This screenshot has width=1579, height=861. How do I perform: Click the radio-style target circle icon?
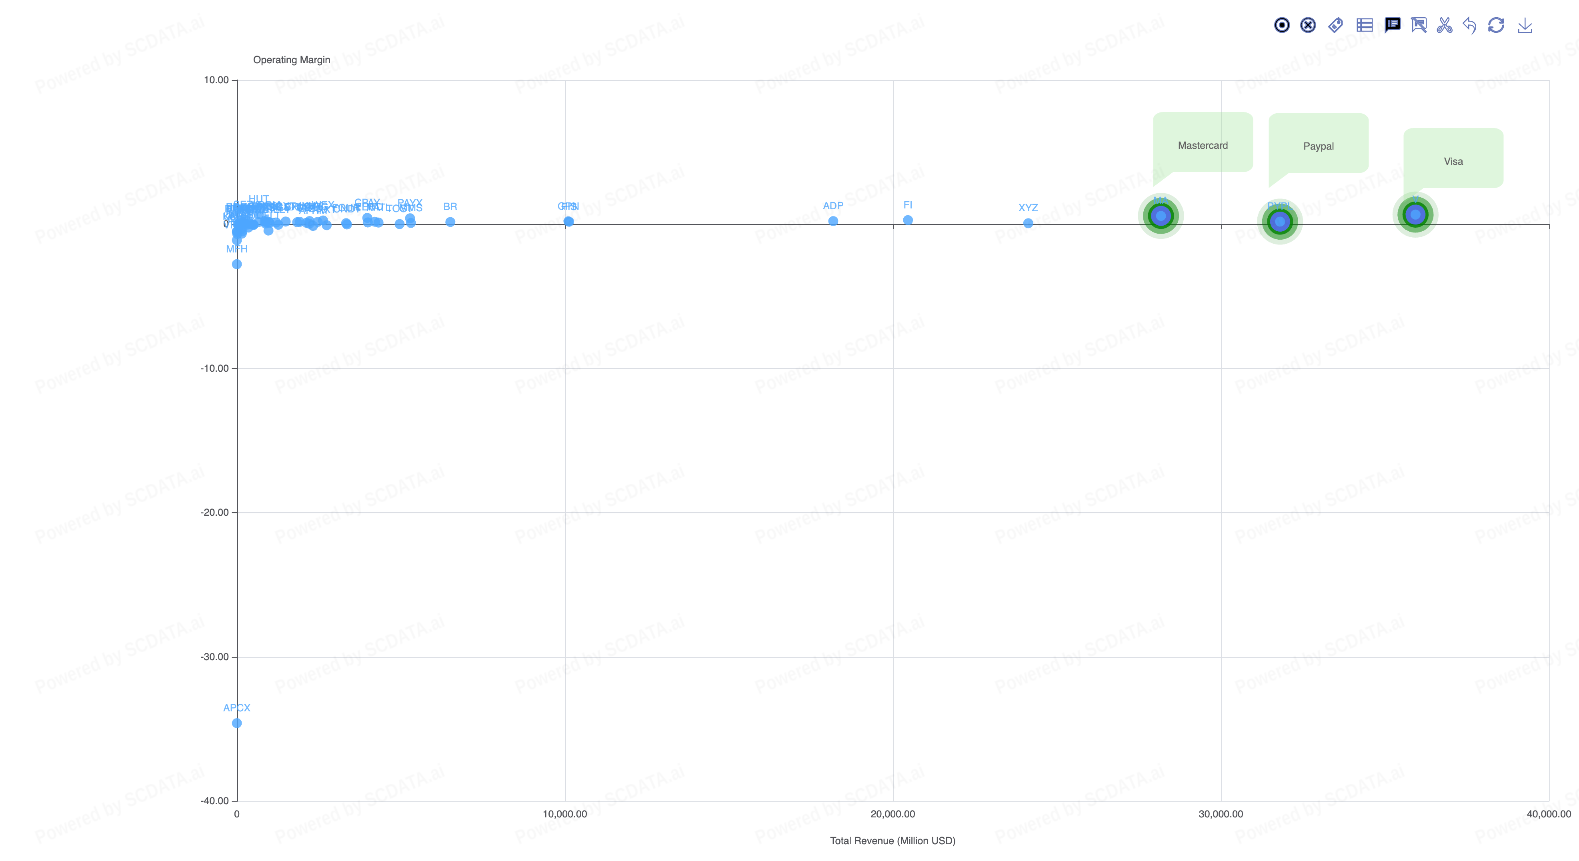(x=1281, y=25)
